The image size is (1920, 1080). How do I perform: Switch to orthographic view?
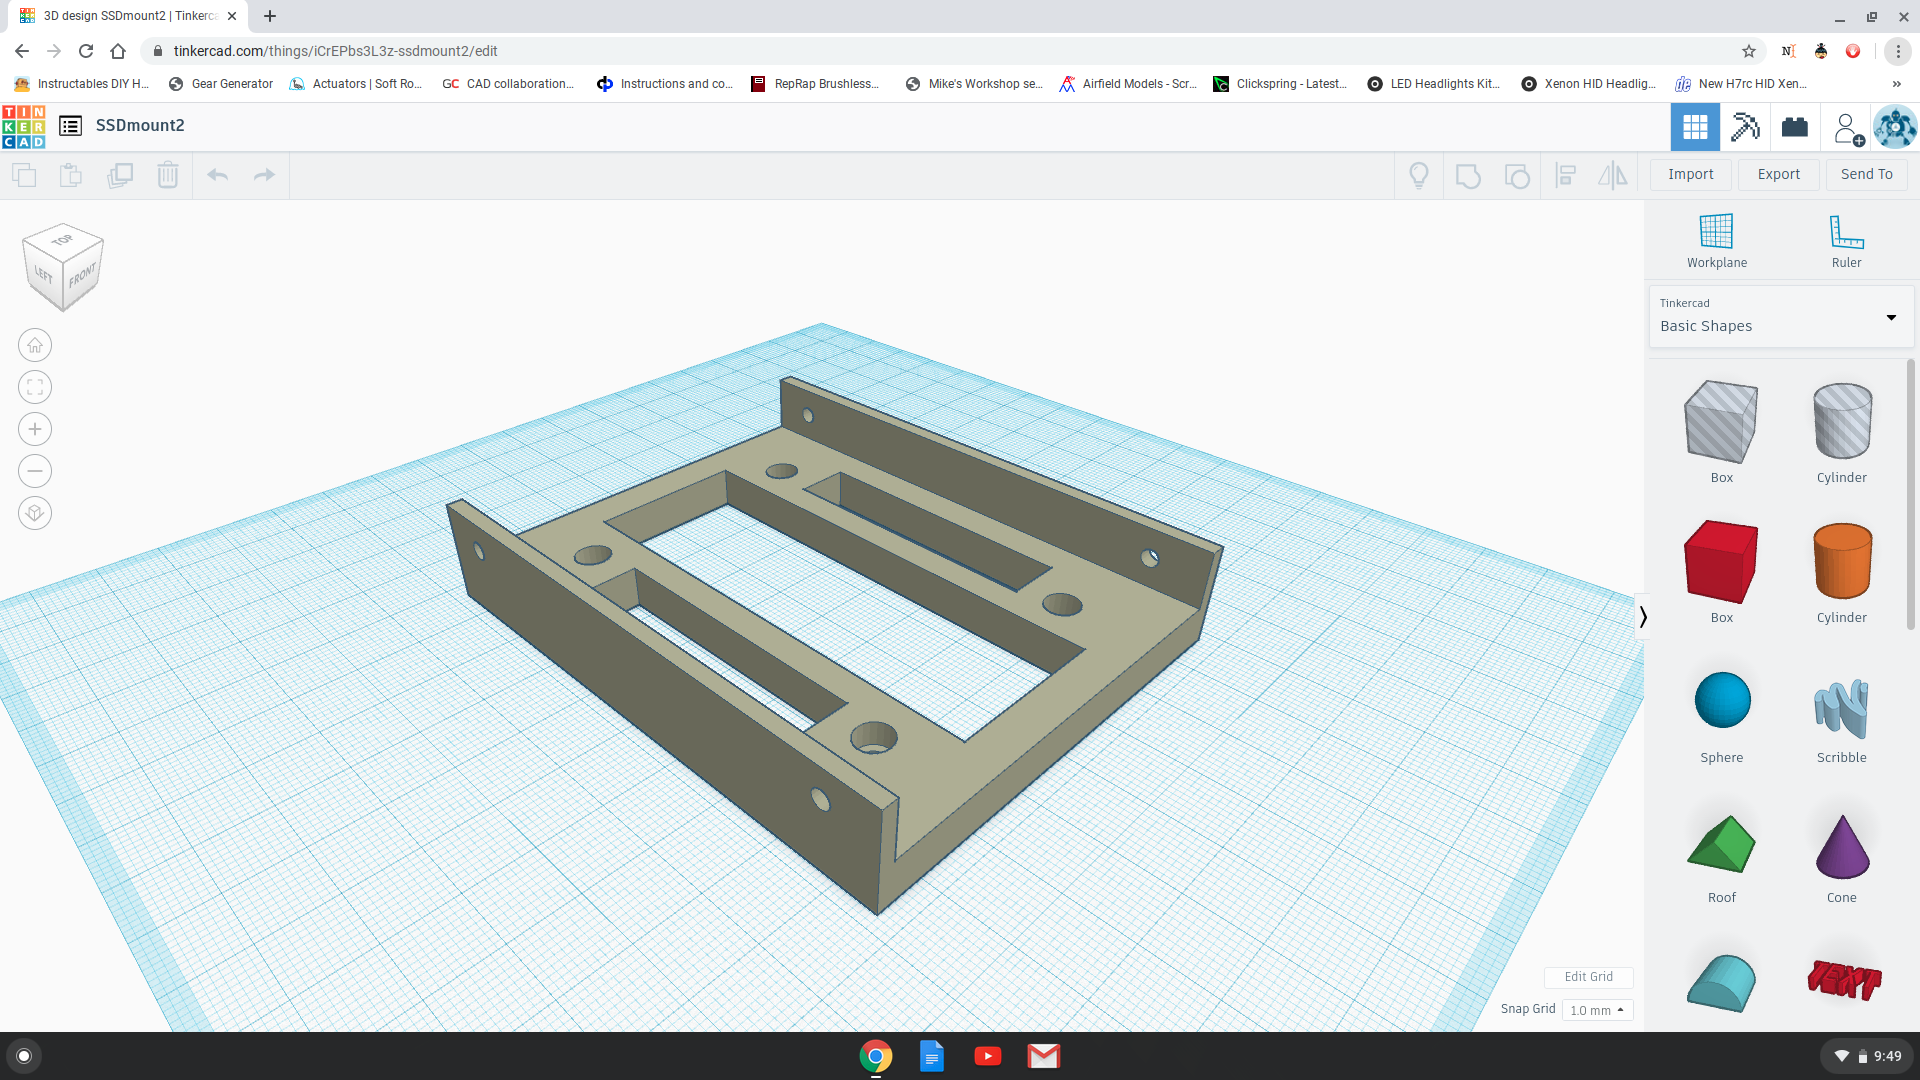[x=35, y=512]
